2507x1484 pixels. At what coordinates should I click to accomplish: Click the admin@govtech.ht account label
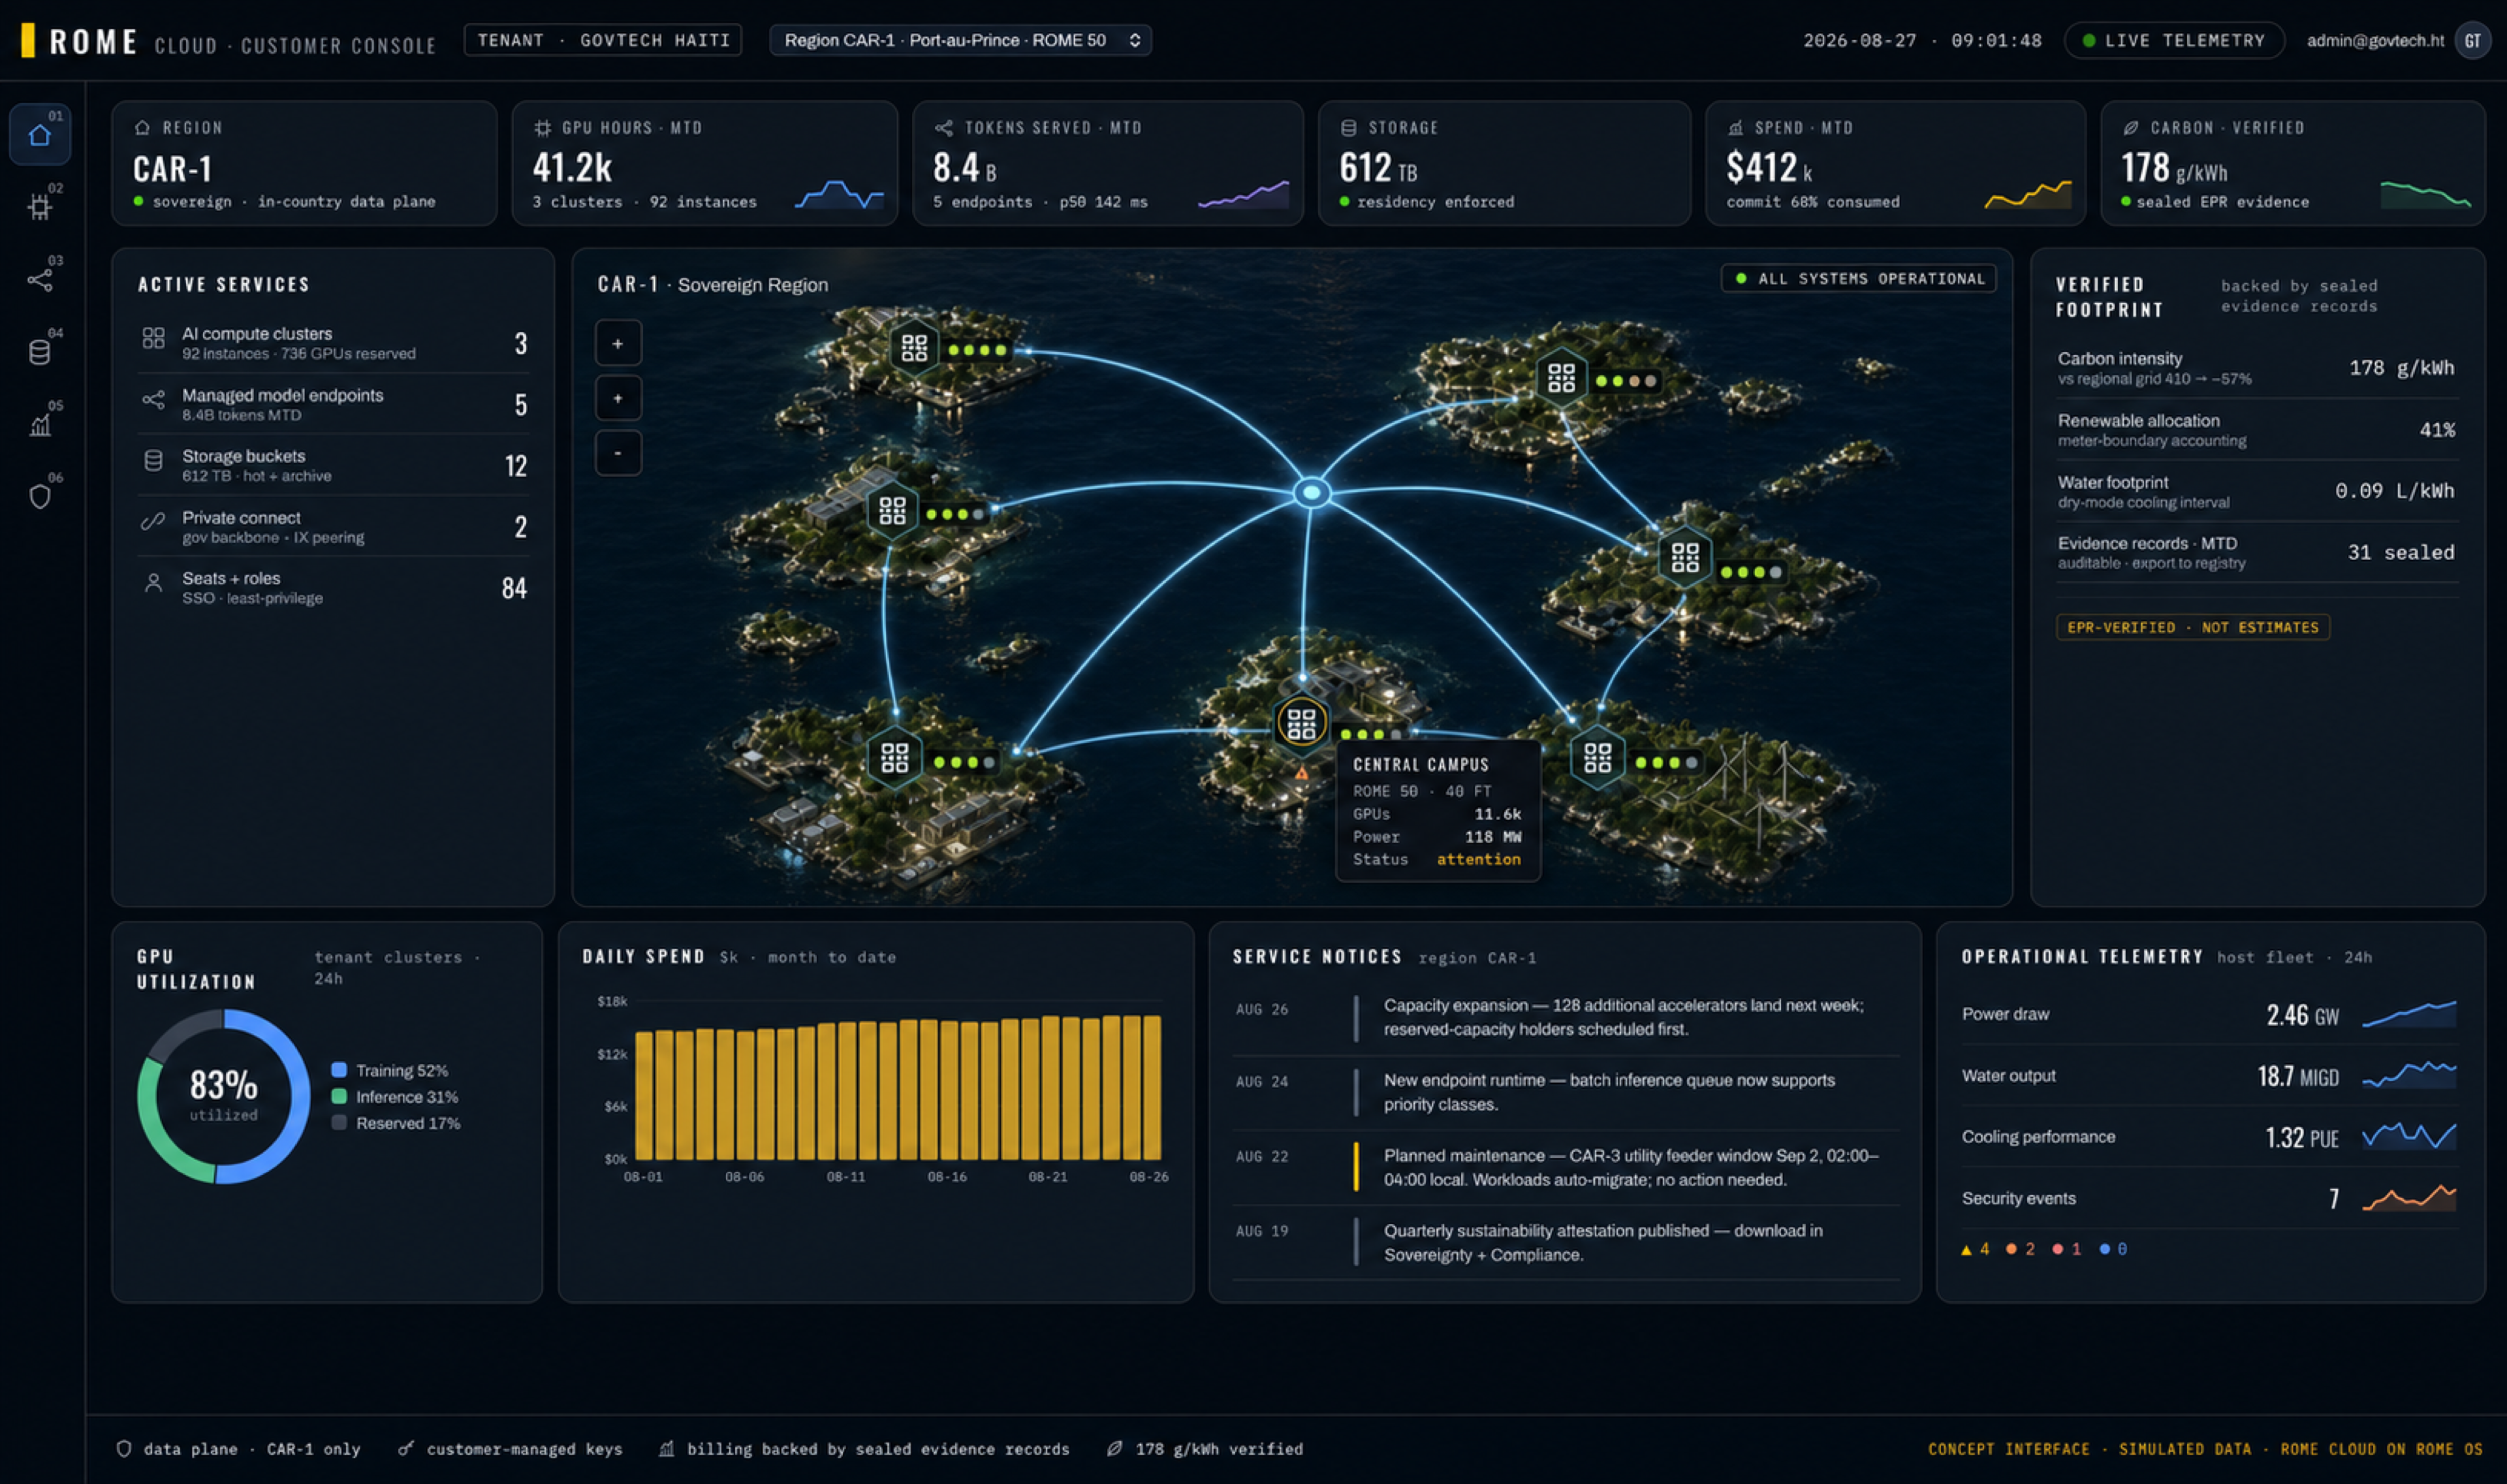tap(2375, 41)
